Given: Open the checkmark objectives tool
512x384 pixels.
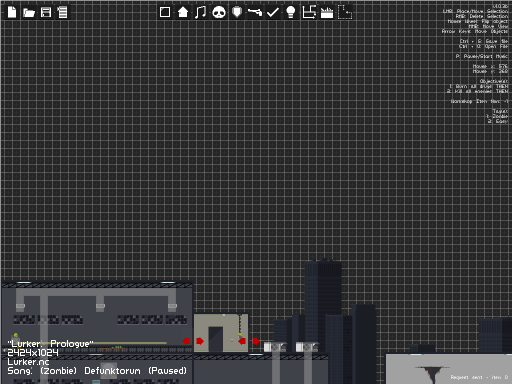Looking at the screenshot, I should coord(273,12).
